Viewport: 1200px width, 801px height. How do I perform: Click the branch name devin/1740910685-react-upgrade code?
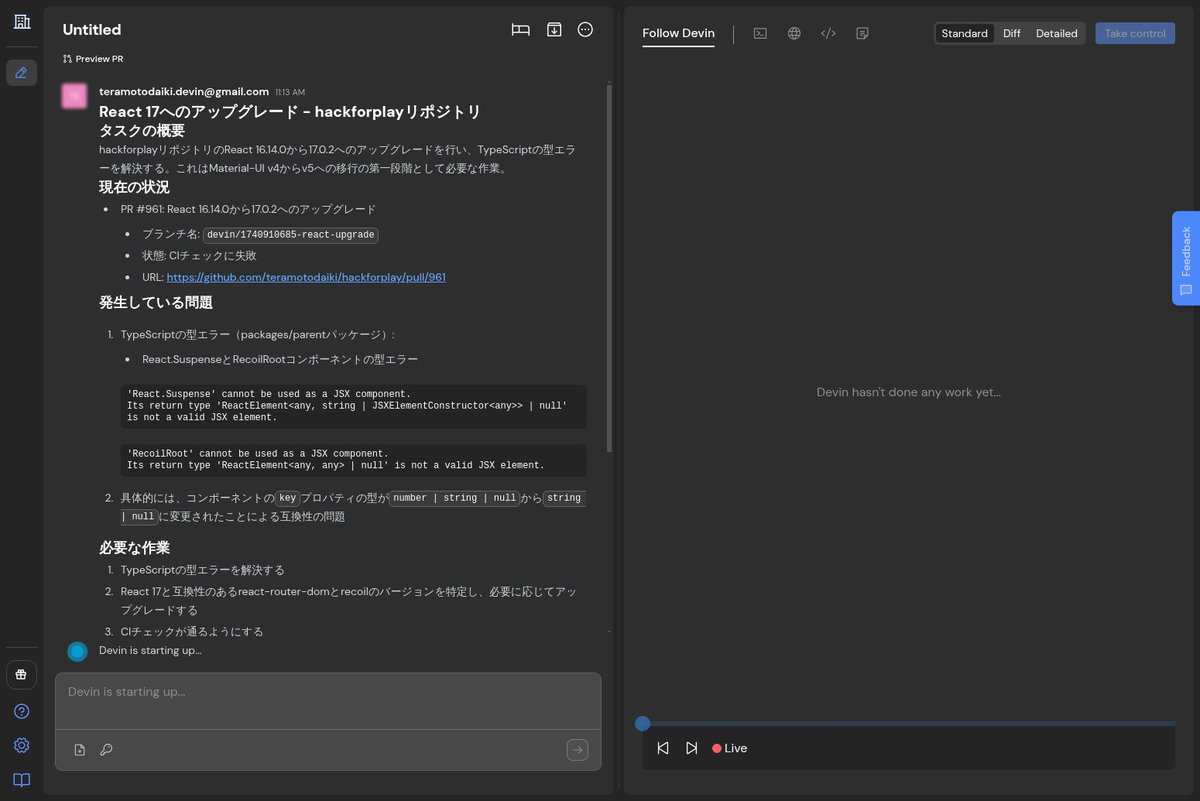coord(291,235)
